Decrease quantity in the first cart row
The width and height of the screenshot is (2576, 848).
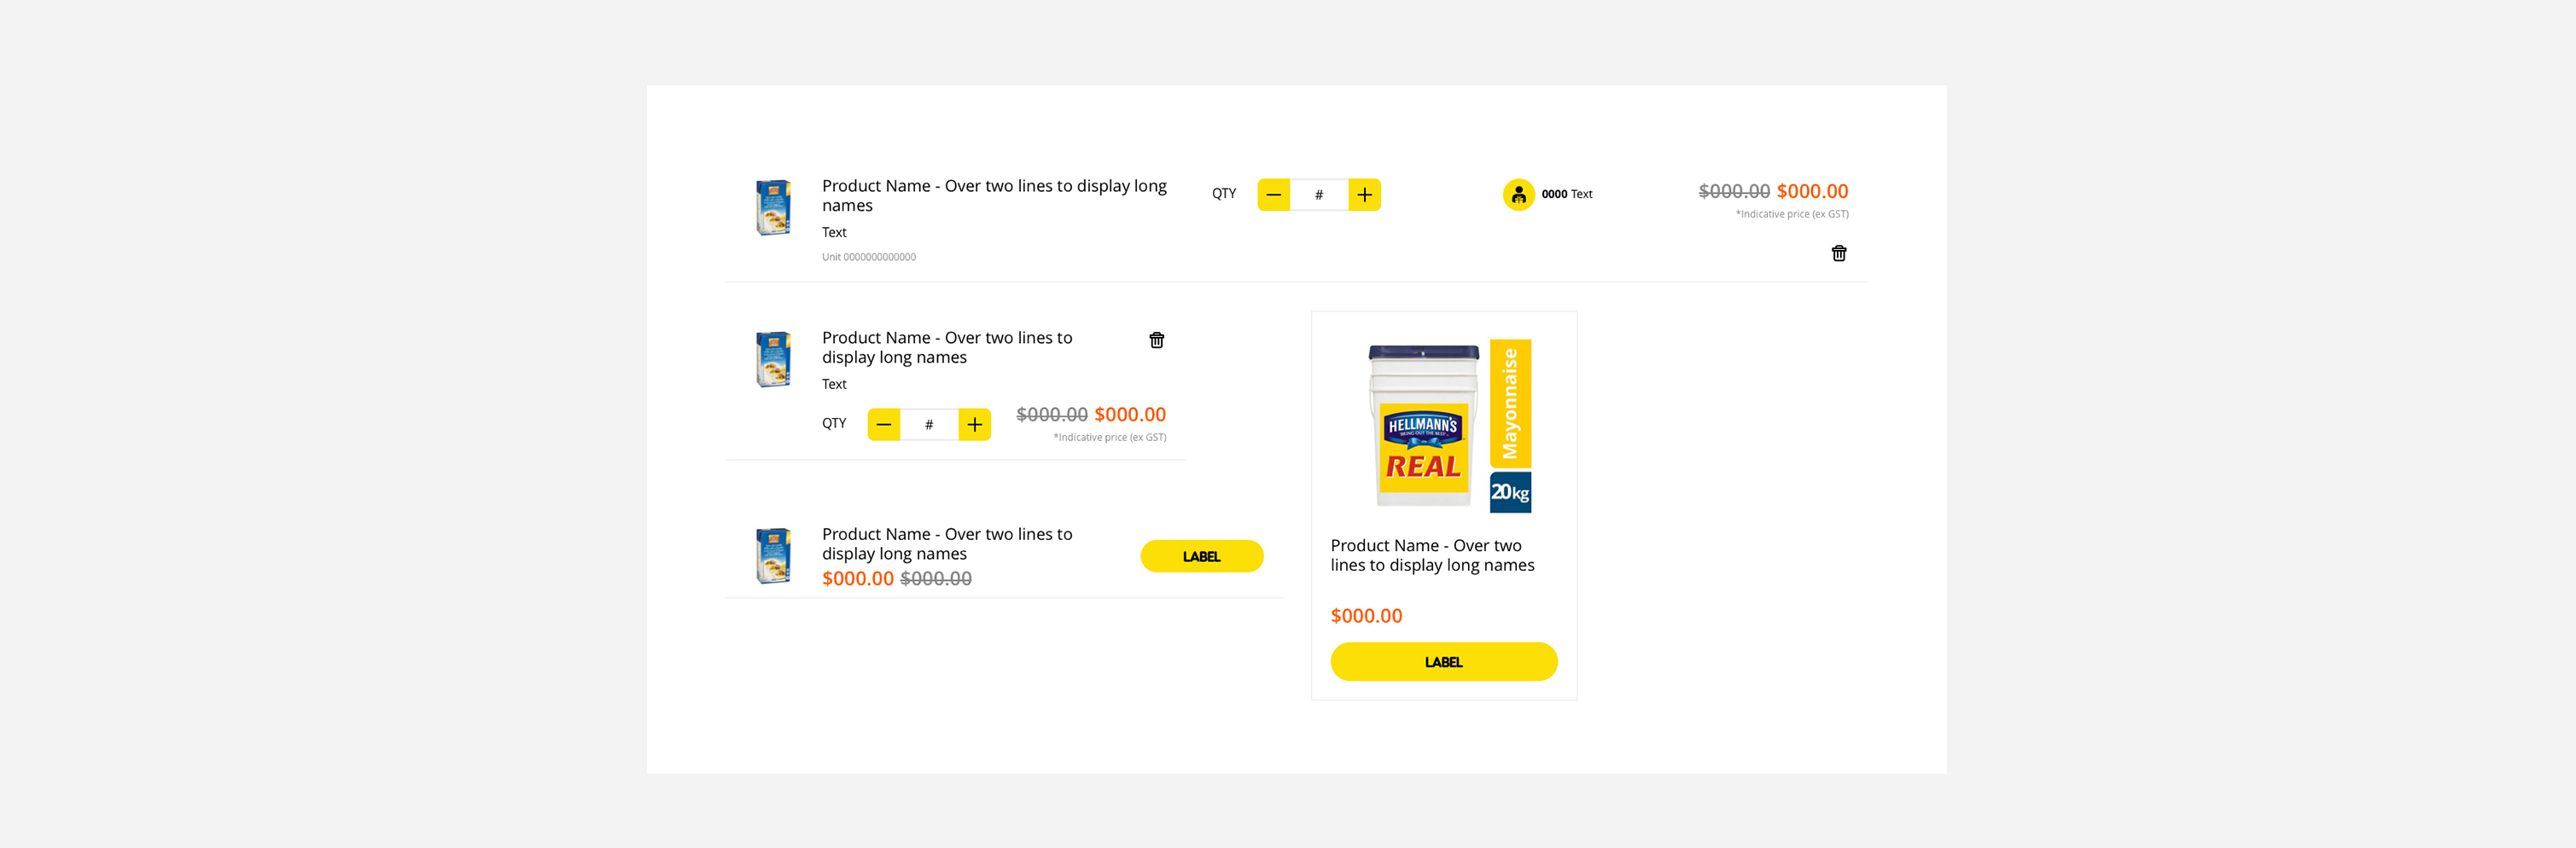point(1273,195)
